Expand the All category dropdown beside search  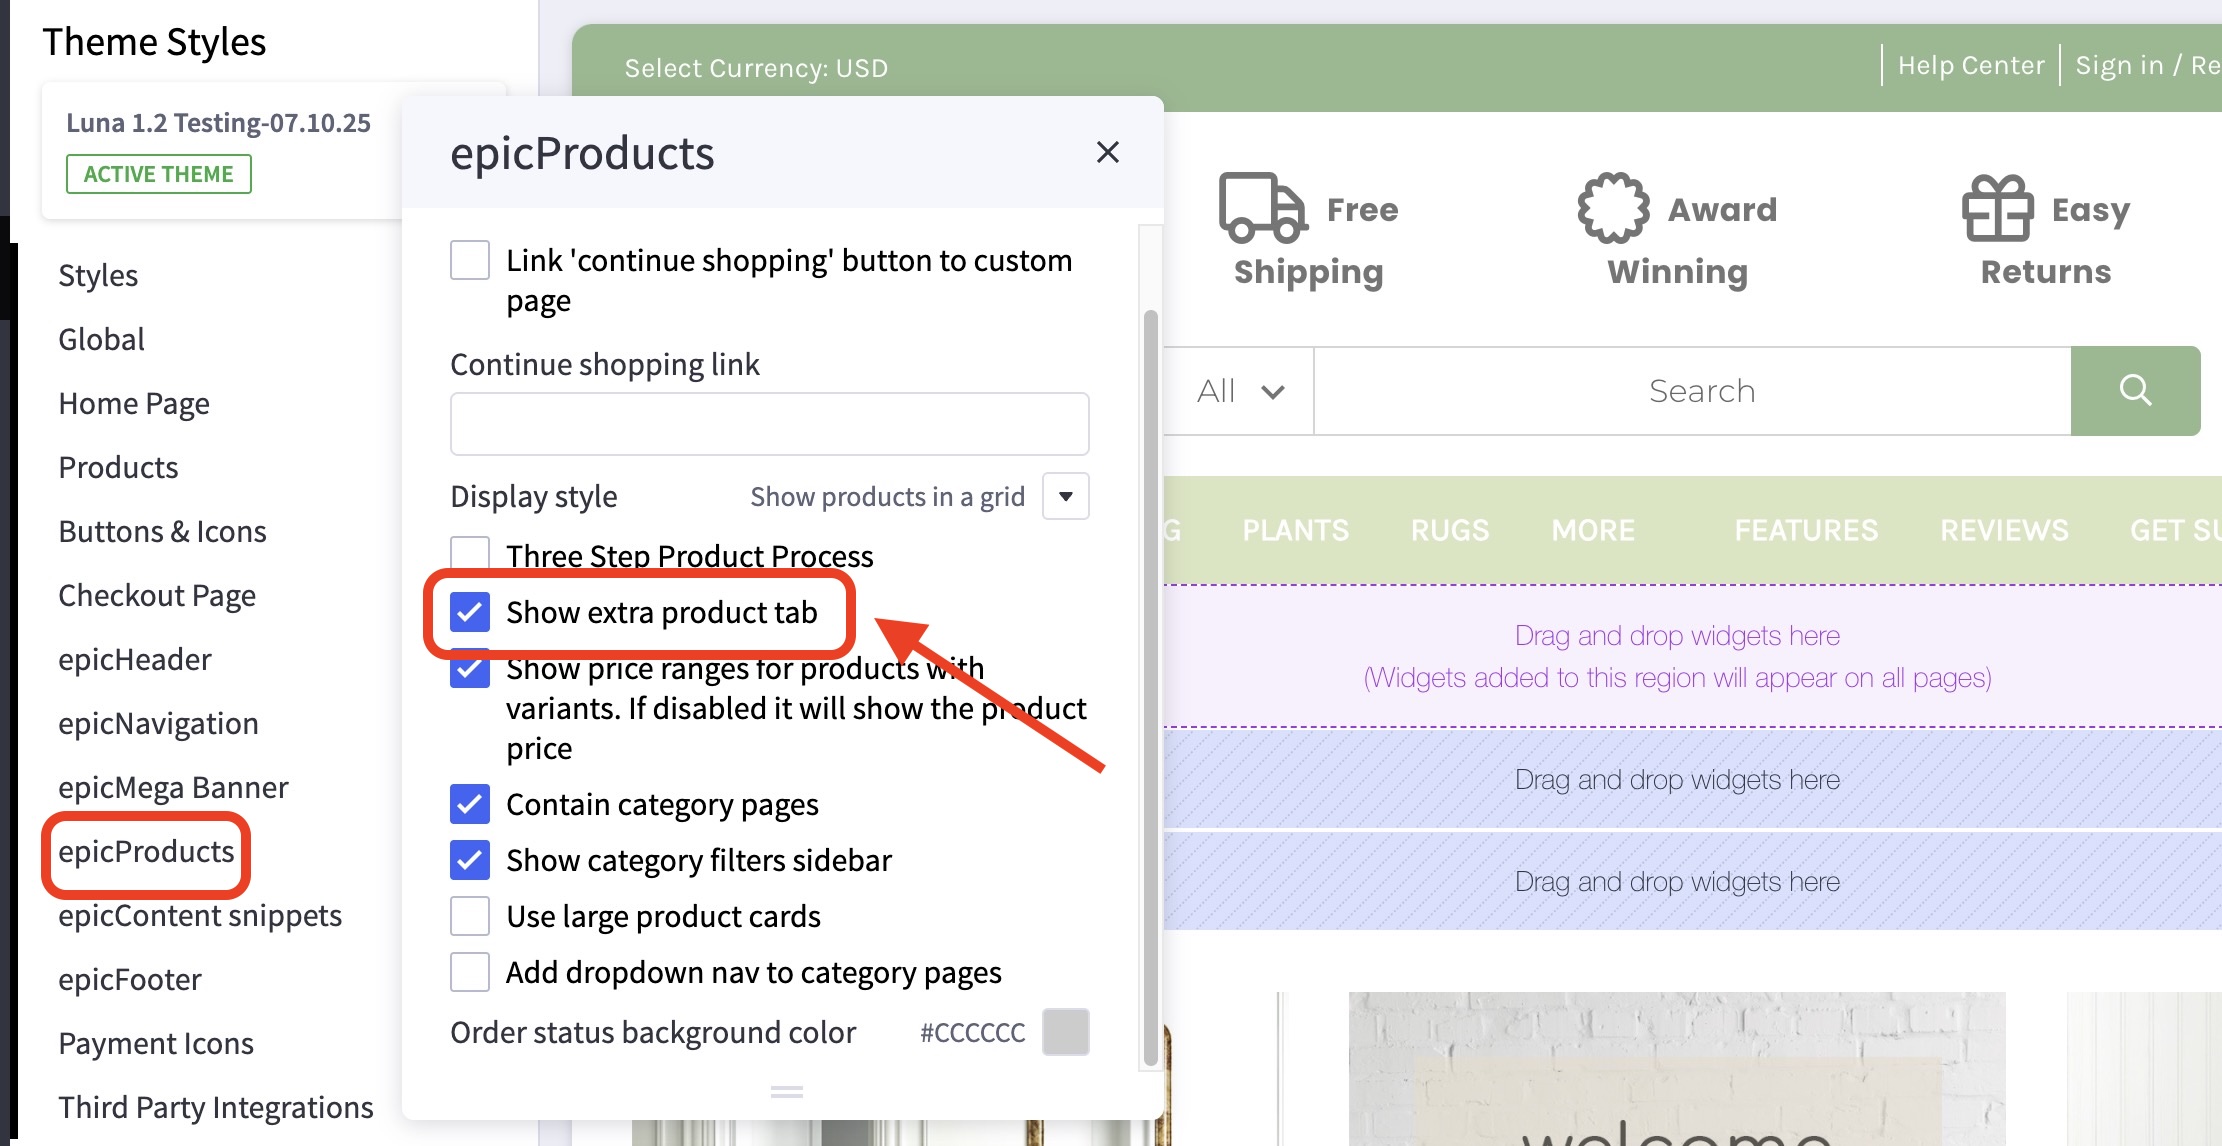coord(1240,391)
